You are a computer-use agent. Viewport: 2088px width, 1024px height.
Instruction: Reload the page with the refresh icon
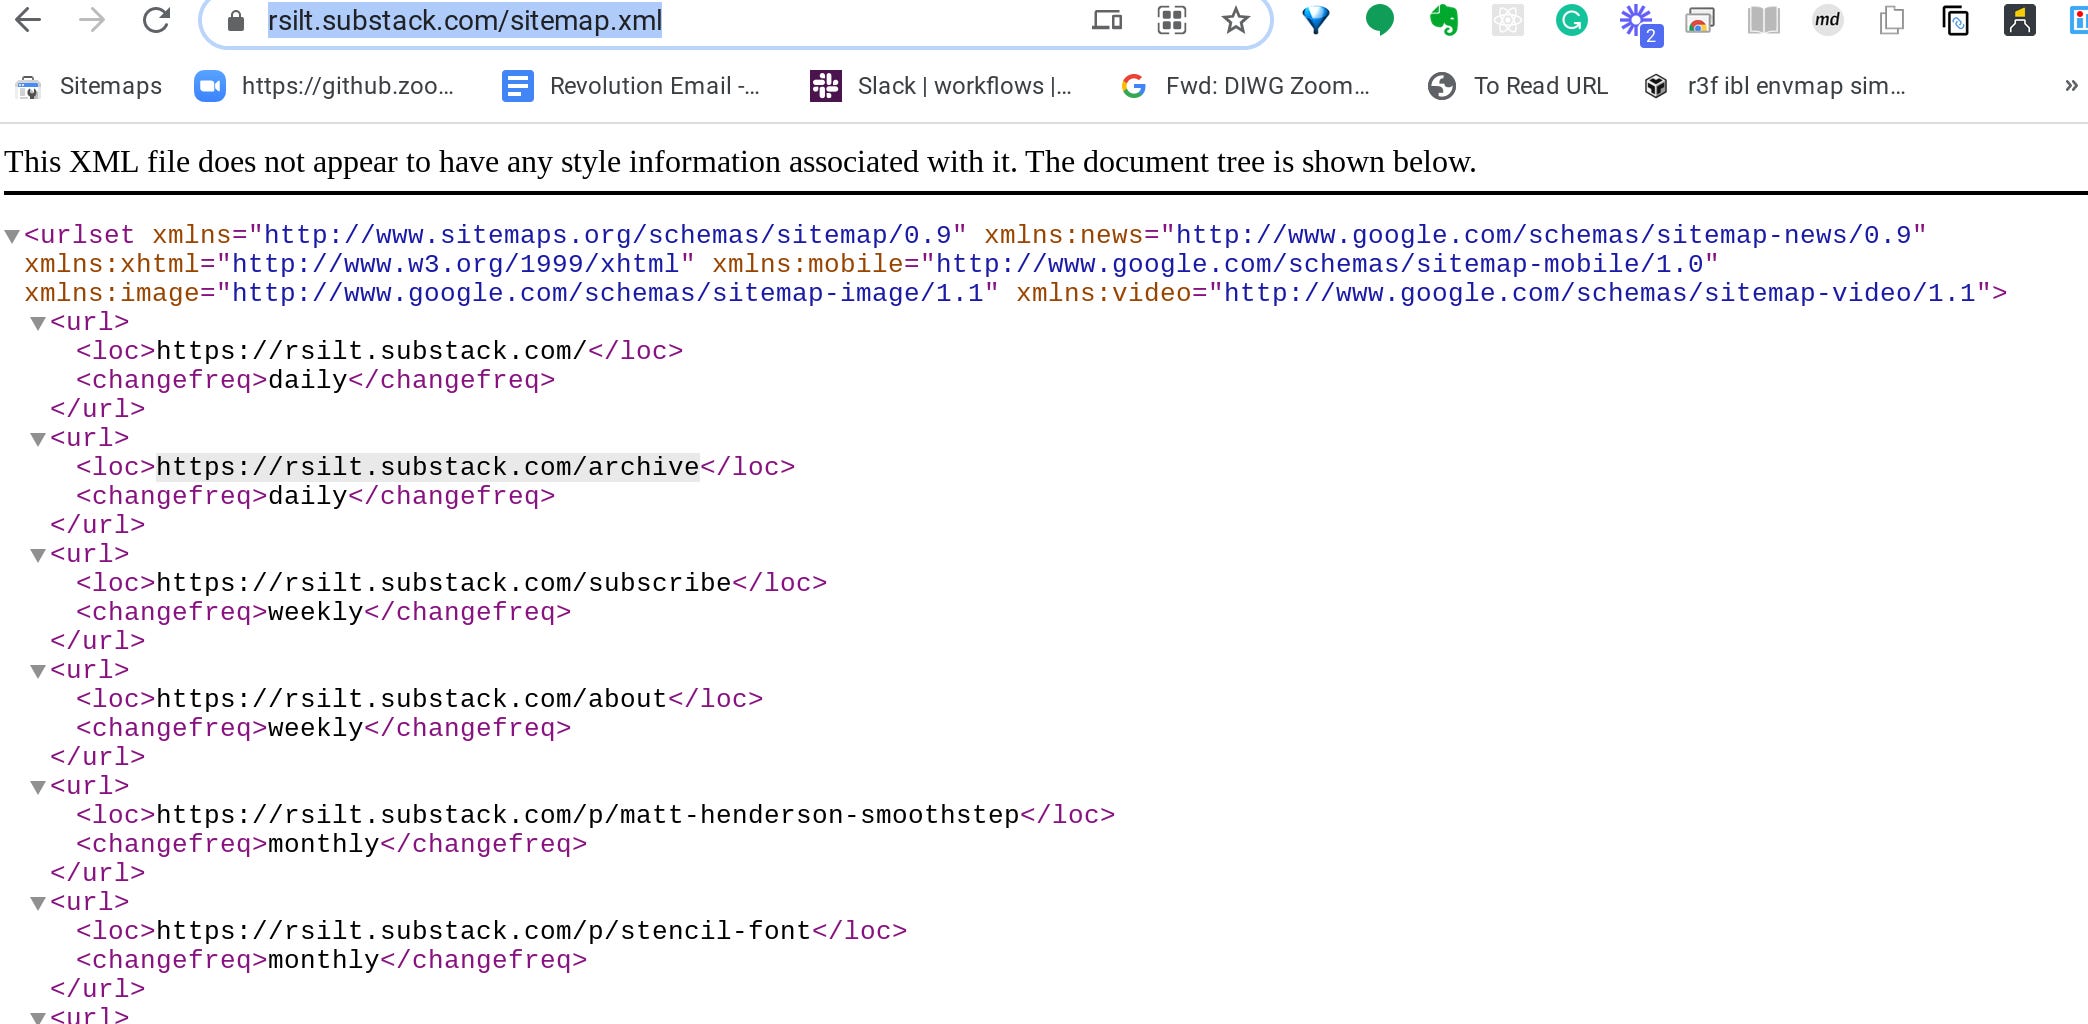(x=155, y=19)
